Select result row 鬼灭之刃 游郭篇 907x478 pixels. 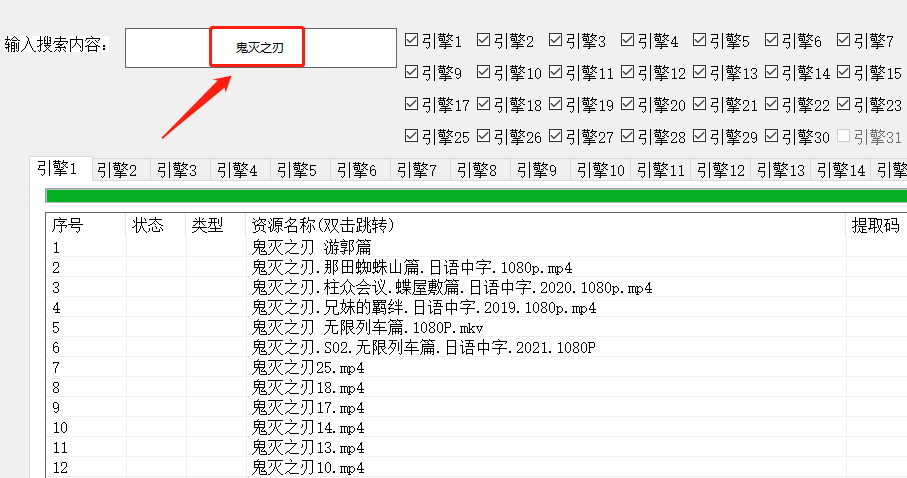pyautogui.click(x=476, y=248)
